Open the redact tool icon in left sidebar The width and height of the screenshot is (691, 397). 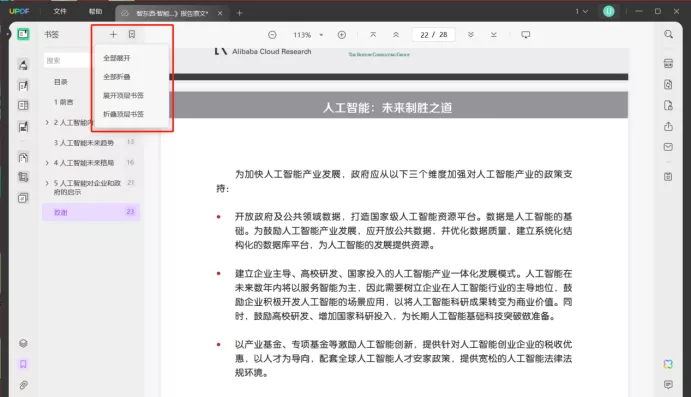pos(23,127)
